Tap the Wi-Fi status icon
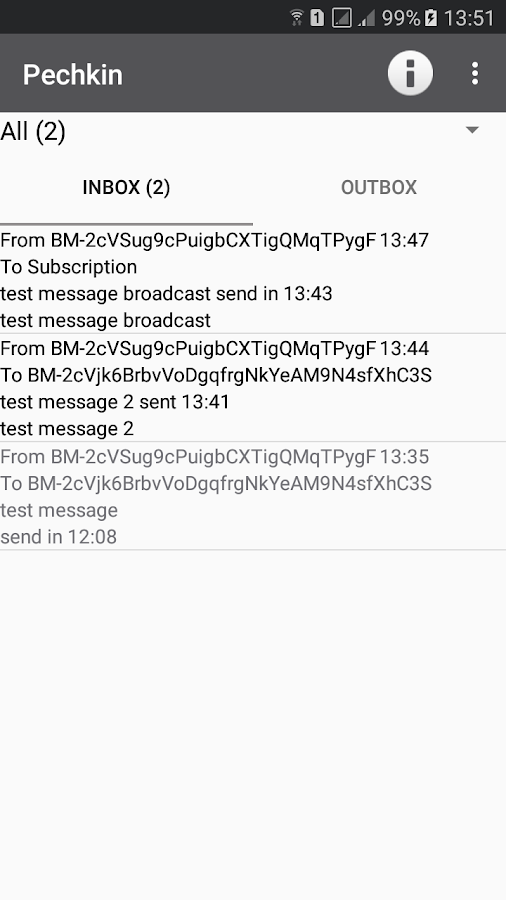This screenshot has width=506, height=900. pyautogui.click(x=297, y=18)
